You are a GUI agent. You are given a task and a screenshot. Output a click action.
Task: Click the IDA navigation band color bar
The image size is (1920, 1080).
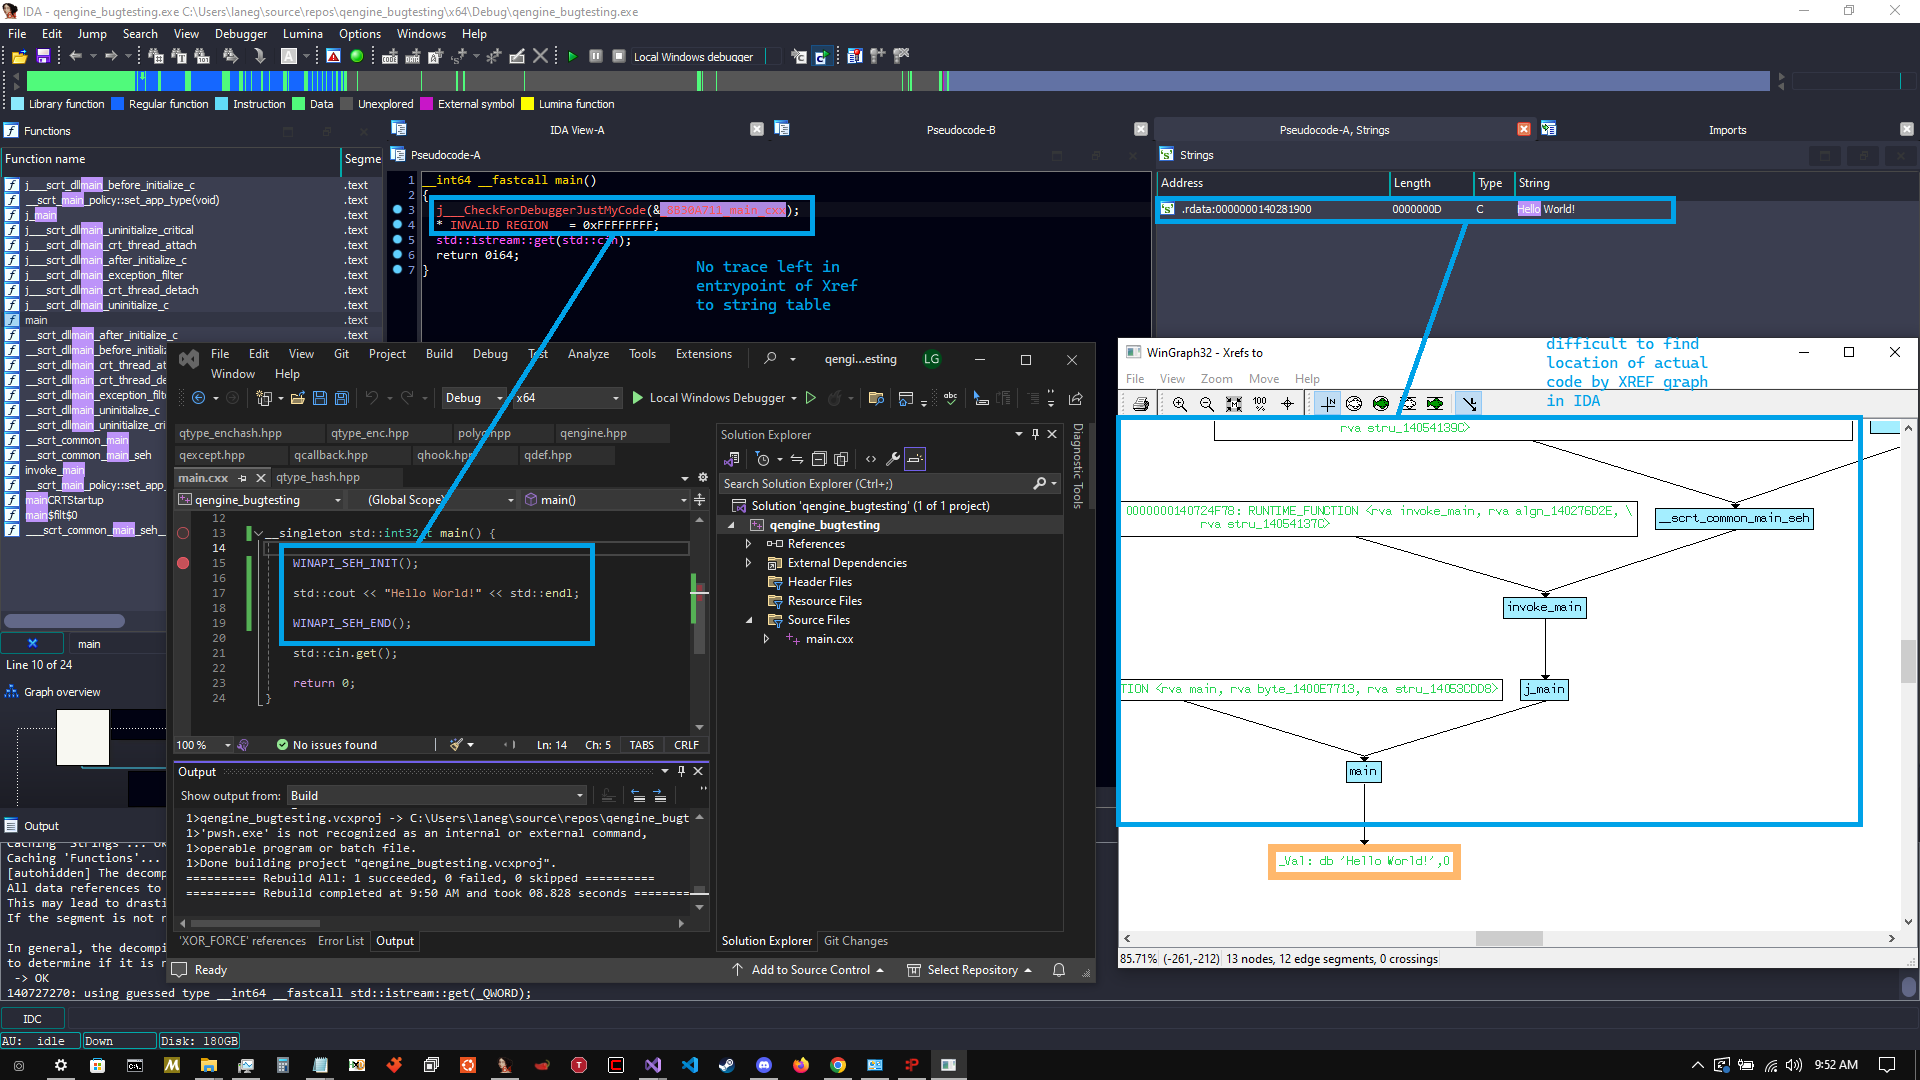click(600, 81)
